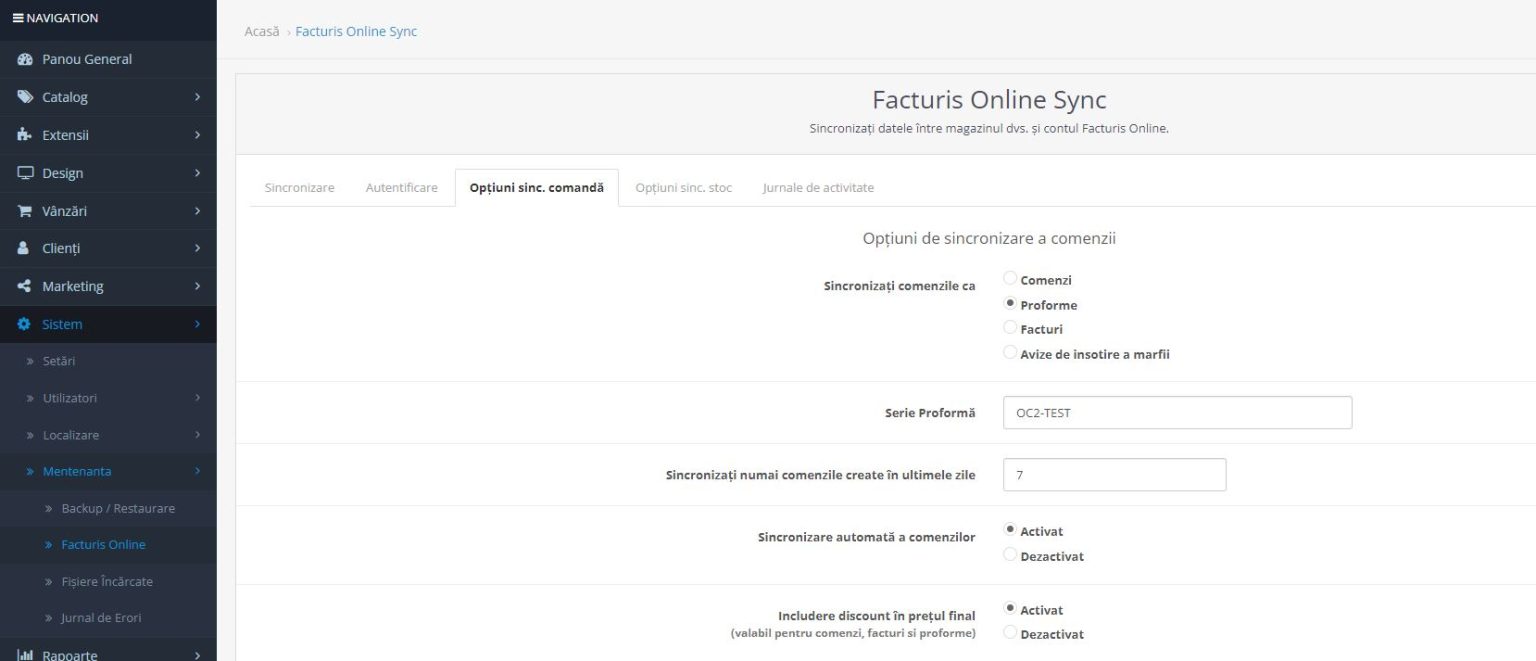
Task: Select the Comenzi radio option
Action: tap(1010, 279)
